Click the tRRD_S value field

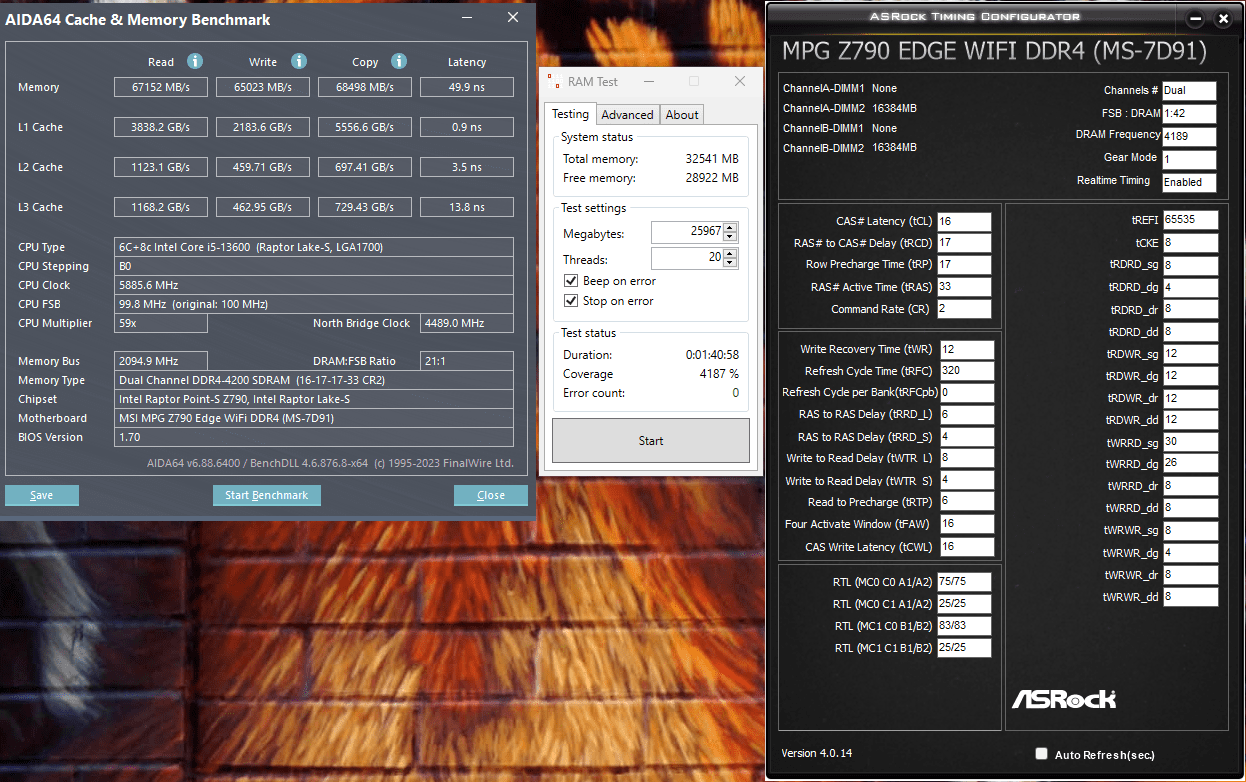pos(967,437)
